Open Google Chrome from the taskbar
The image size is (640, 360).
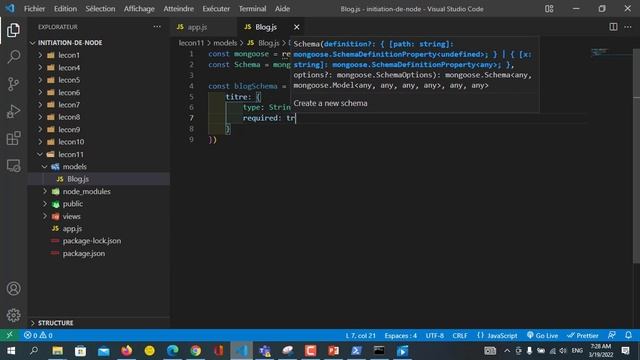(x=196, y=351)
